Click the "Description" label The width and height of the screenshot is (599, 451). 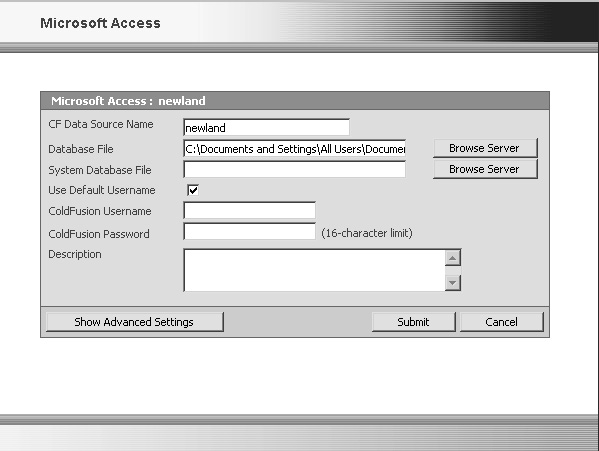coord(75,254)
